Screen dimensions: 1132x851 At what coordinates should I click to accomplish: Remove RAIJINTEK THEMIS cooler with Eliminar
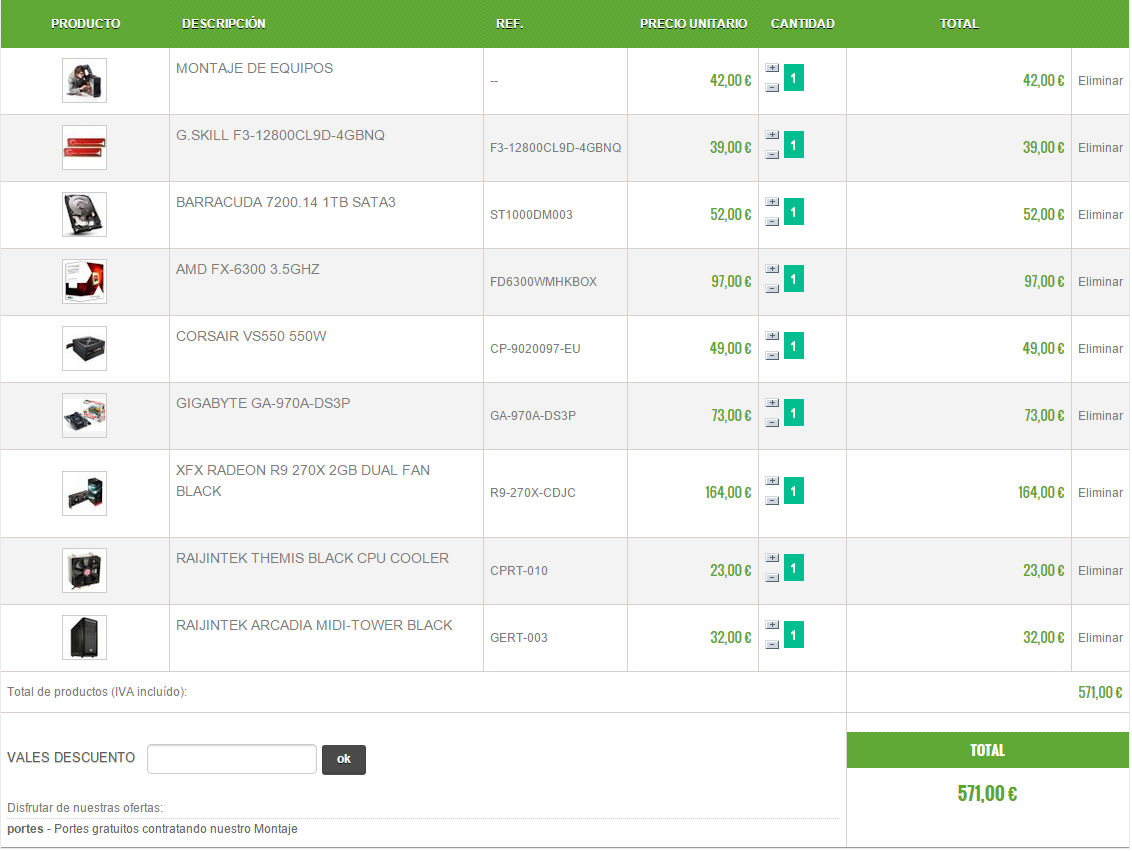point(1100,571)
